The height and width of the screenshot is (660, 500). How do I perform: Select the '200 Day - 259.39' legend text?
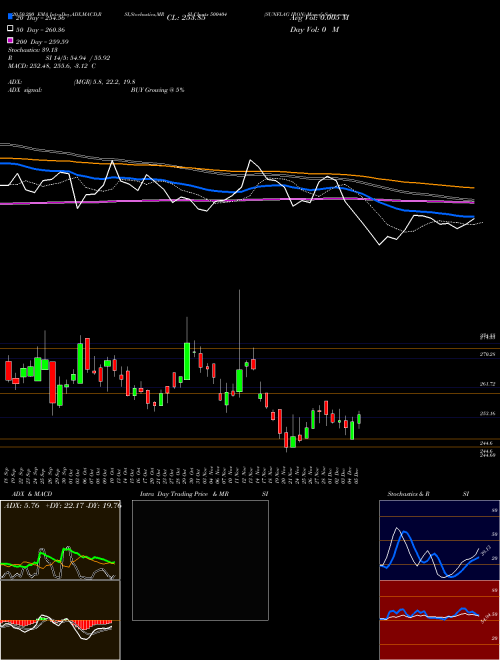[x=43, y=42]
